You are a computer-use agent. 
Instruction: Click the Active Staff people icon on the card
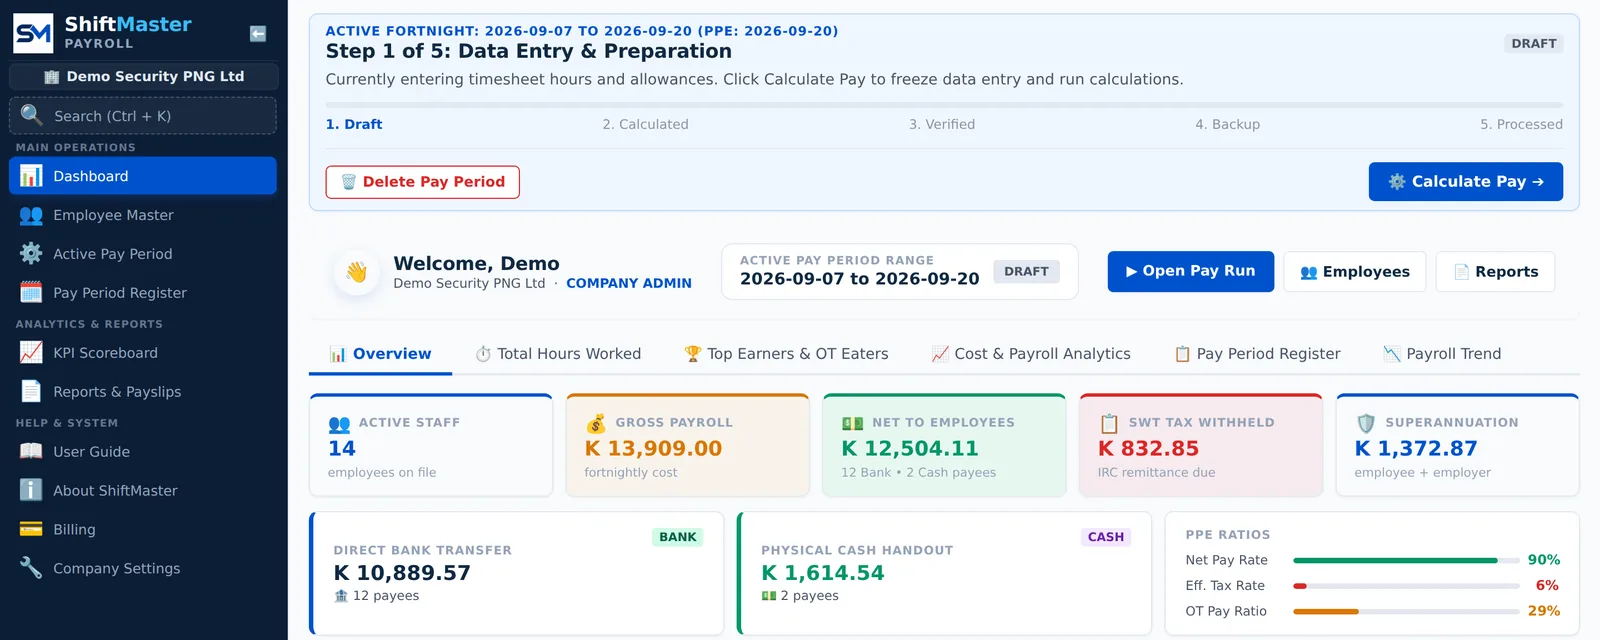click(339, 424)
